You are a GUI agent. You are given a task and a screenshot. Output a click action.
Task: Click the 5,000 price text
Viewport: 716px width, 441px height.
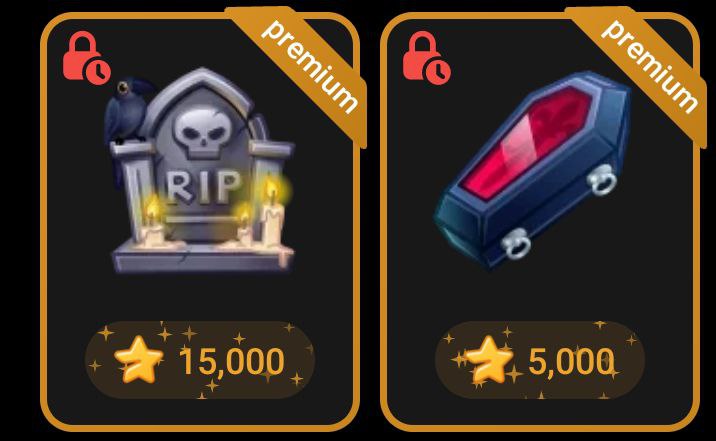point(571,362)
